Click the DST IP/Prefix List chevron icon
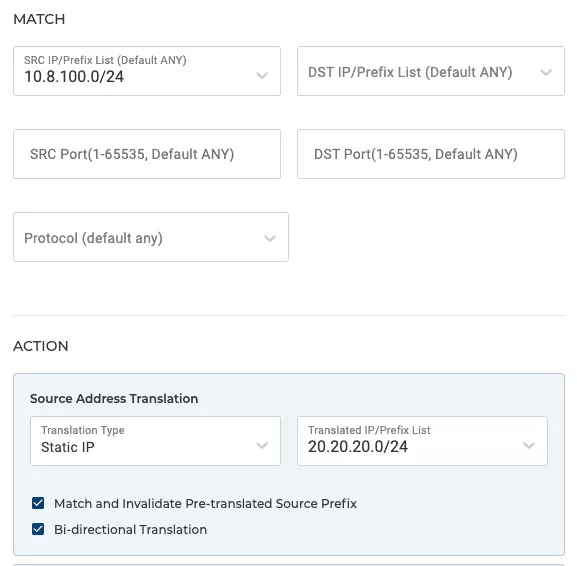Image resolution: width=577 pixels, height=566 pixels. (x=546, y=72)
